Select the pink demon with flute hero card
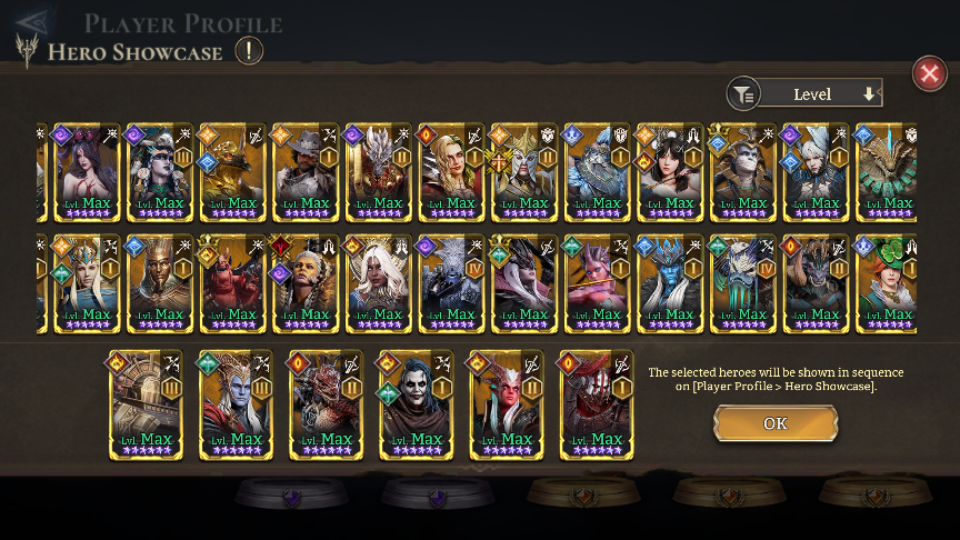The width and height of the screenshot is (960, 540). [597, 285]
